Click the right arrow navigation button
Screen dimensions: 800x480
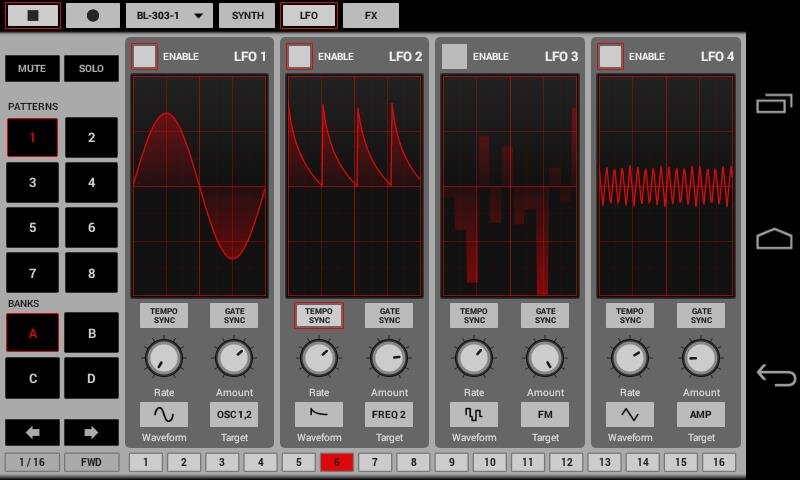click(x=91, y=433)
